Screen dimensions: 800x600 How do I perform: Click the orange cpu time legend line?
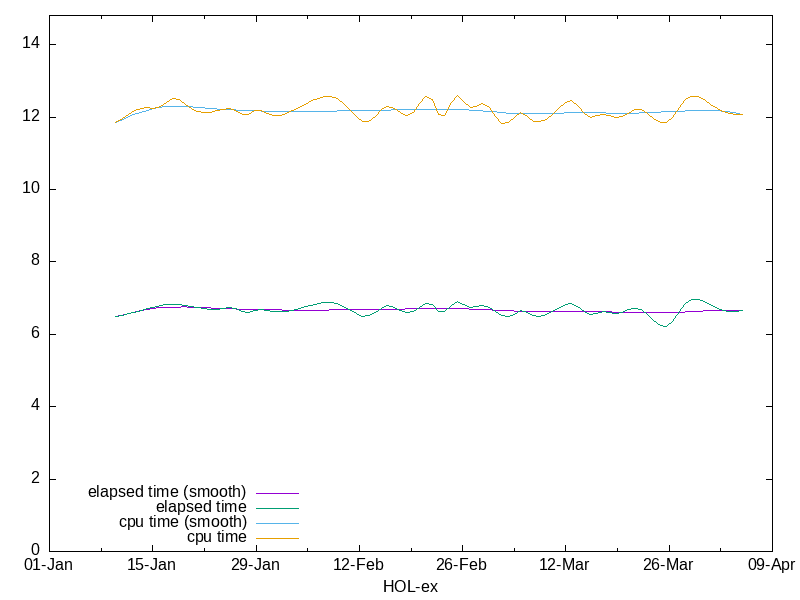tap(277, 538)
